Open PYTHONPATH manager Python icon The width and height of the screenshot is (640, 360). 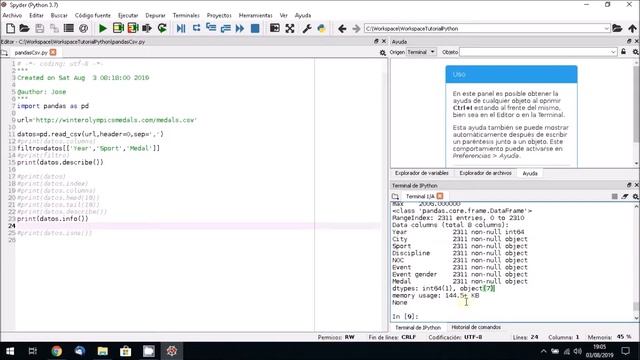point(322,28)
